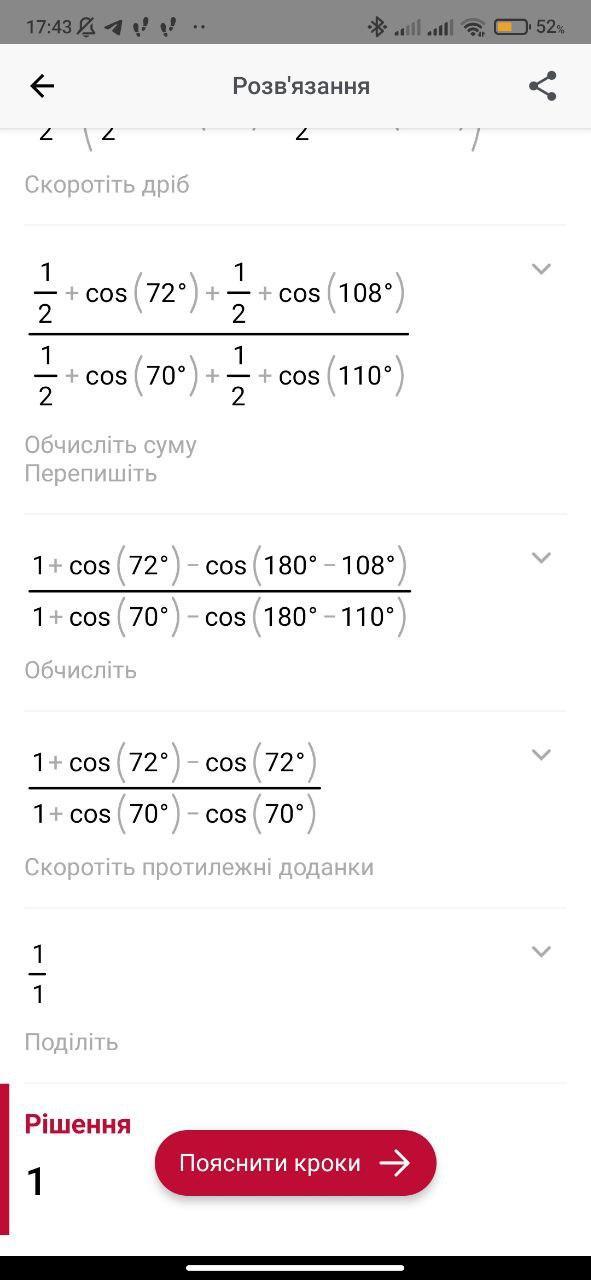Viewport: 591px width, 1280px height.
Task: Tap the 1/1 fraction expression
Action: pos(37,973)
